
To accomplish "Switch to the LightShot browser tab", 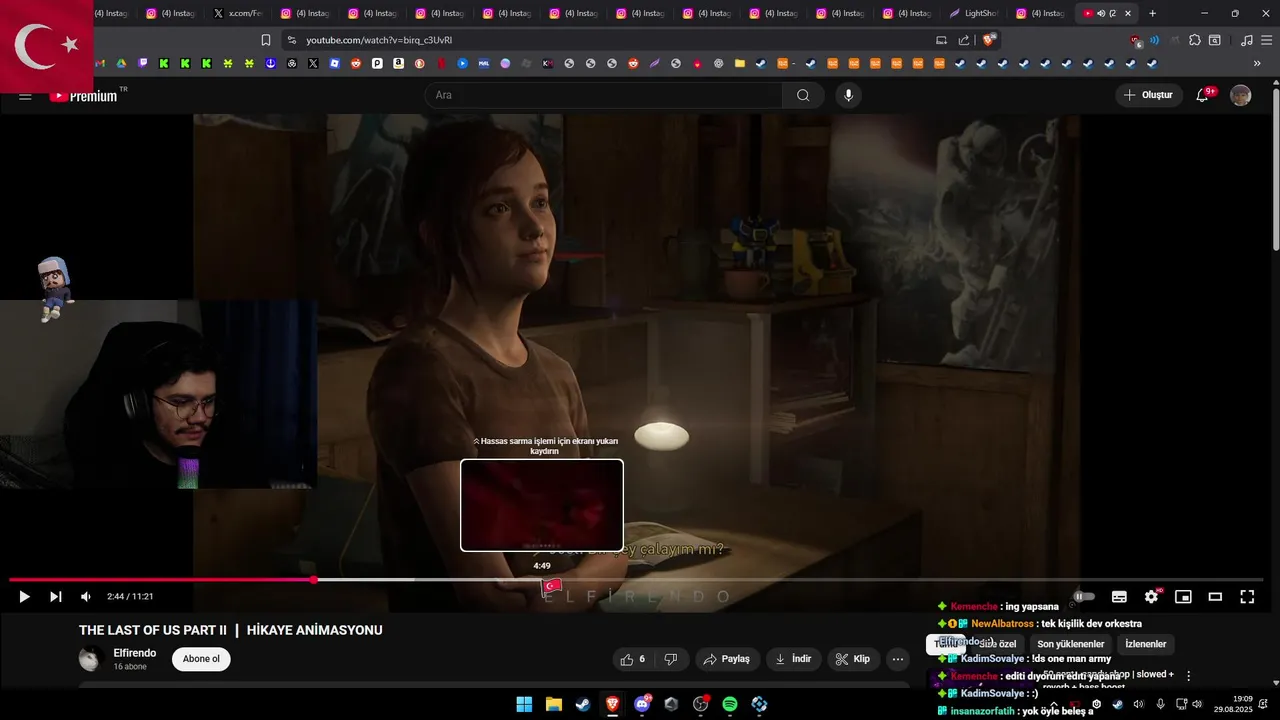I will tap(973, 13).
